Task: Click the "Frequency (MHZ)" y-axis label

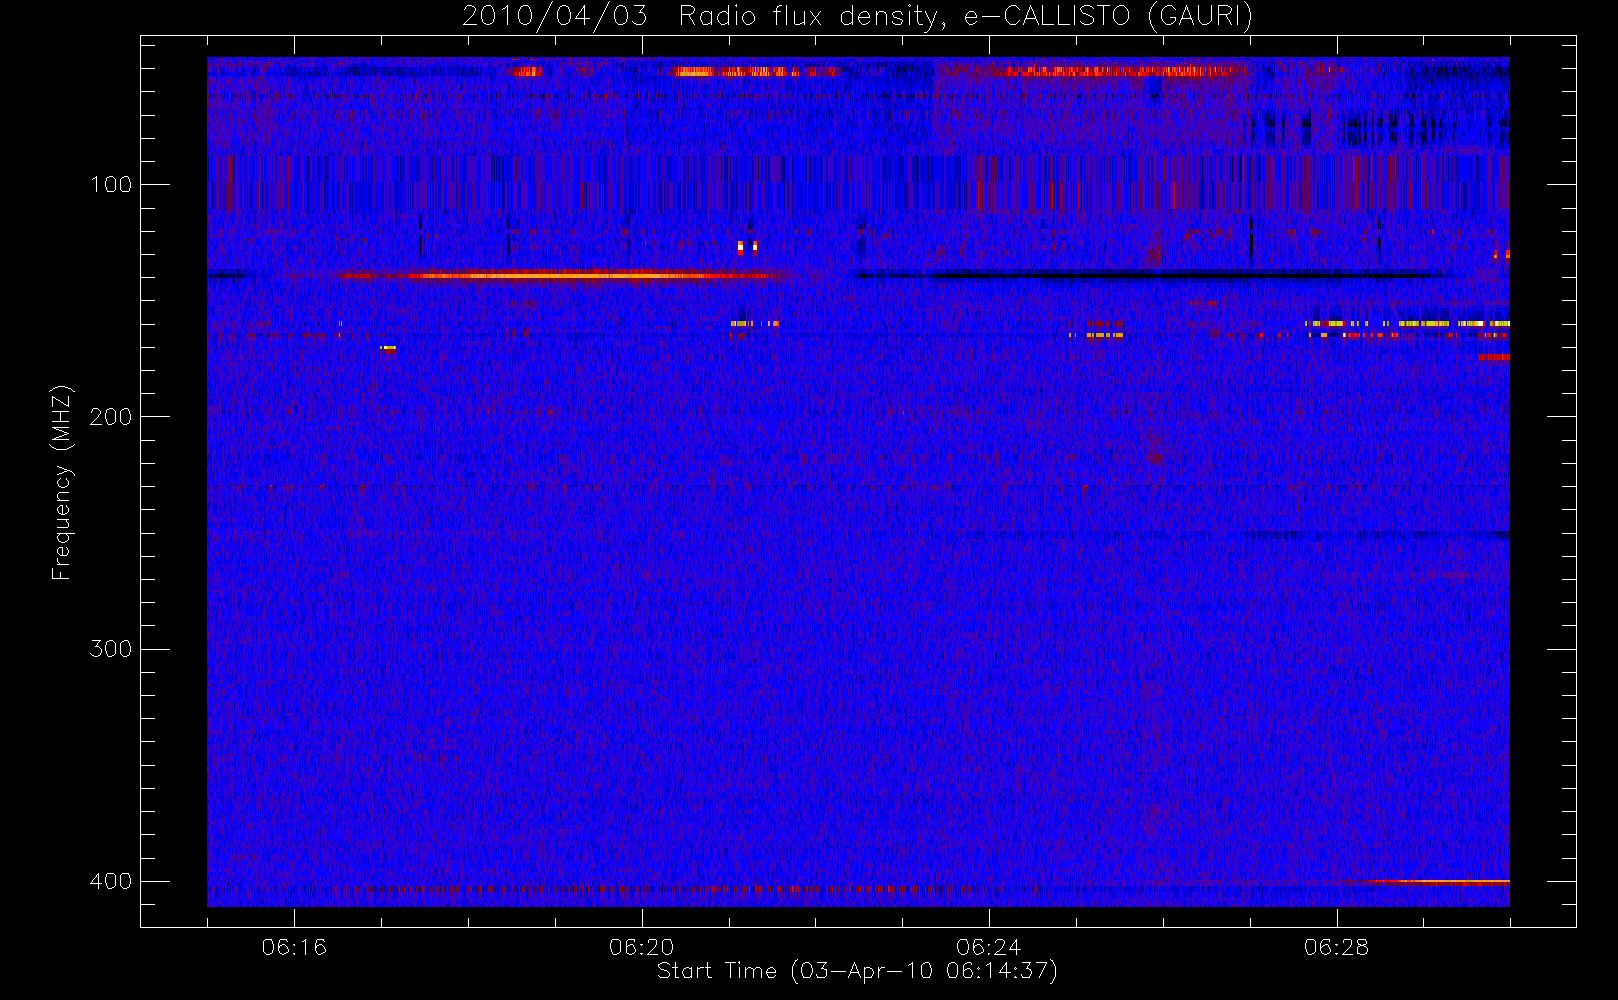Action: point(62,482)
